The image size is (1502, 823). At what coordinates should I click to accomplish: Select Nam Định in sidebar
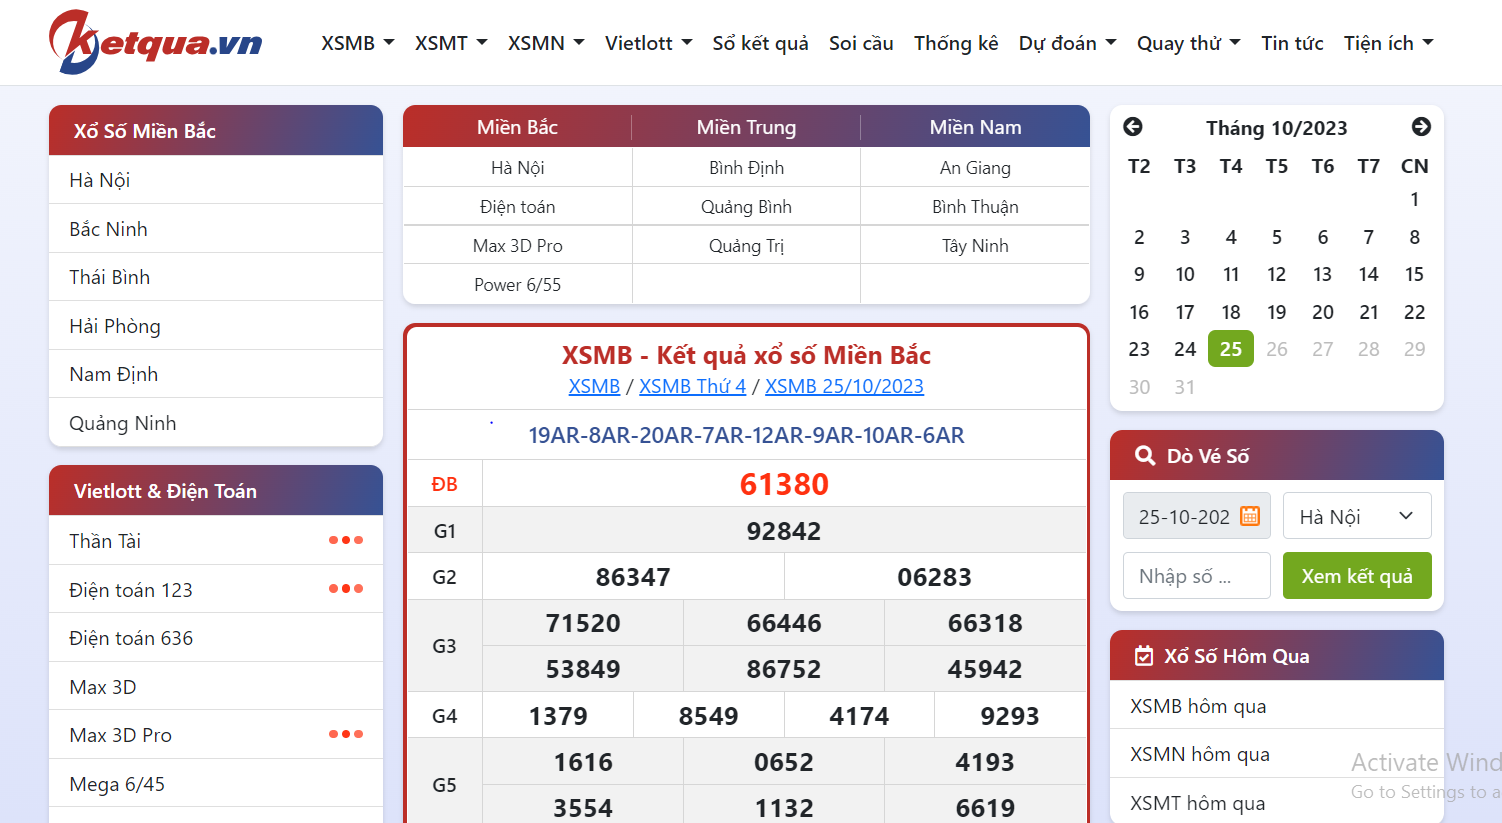pyautogui.click(x=216, y=374)
